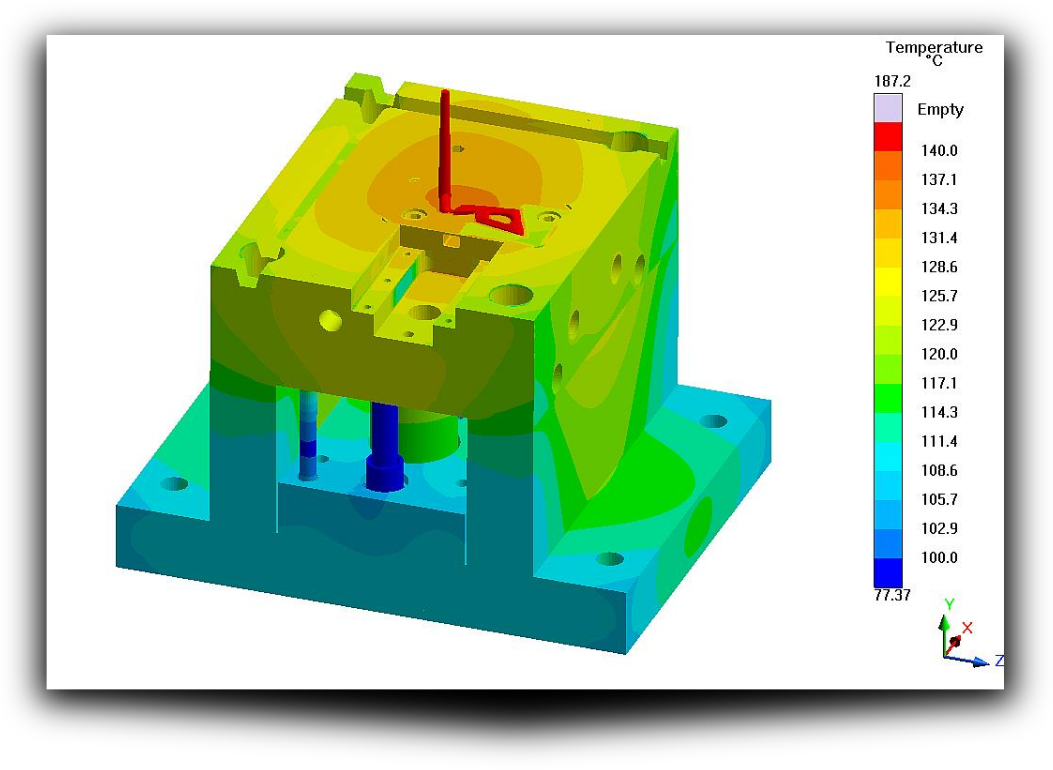
Task: Click the Temperature legend title
Action: 933,48
